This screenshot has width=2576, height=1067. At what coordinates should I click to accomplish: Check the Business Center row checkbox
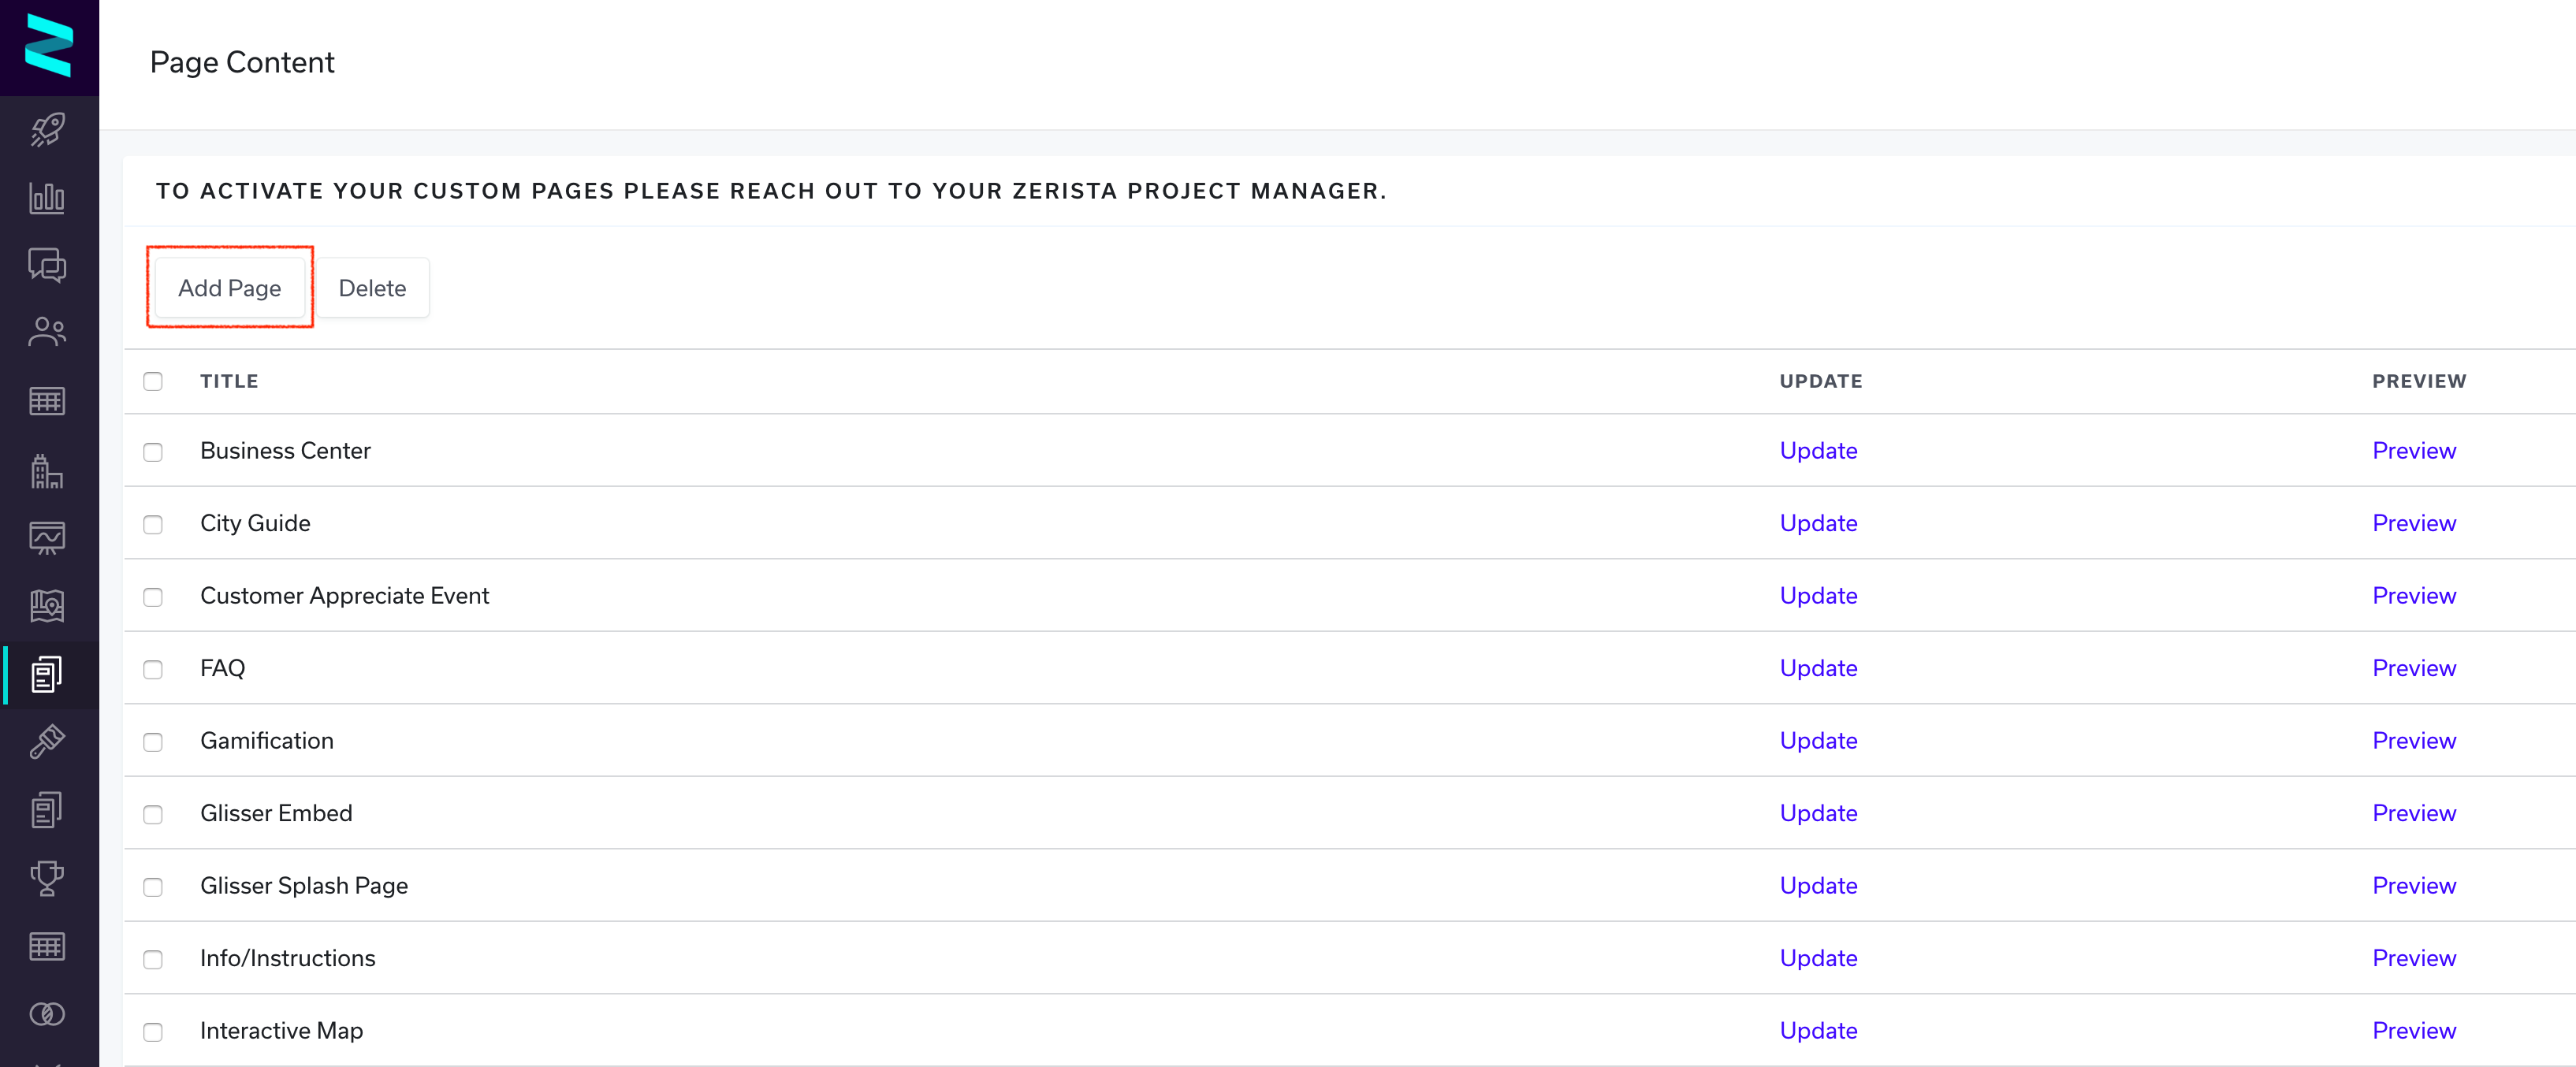pos(153,452)
